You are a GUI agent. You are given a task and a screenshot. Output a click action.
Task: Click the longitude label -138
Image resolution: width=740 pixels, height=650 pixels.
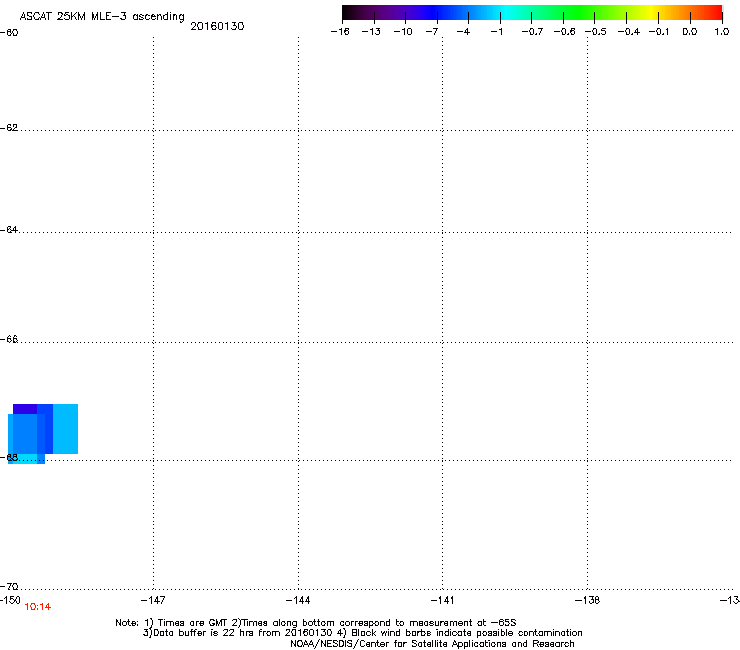click(x=588, y=600)
